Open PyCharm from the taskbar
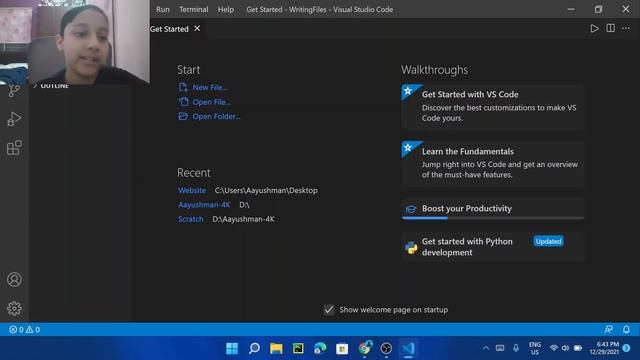640x360 pixels. click(298, 348)
